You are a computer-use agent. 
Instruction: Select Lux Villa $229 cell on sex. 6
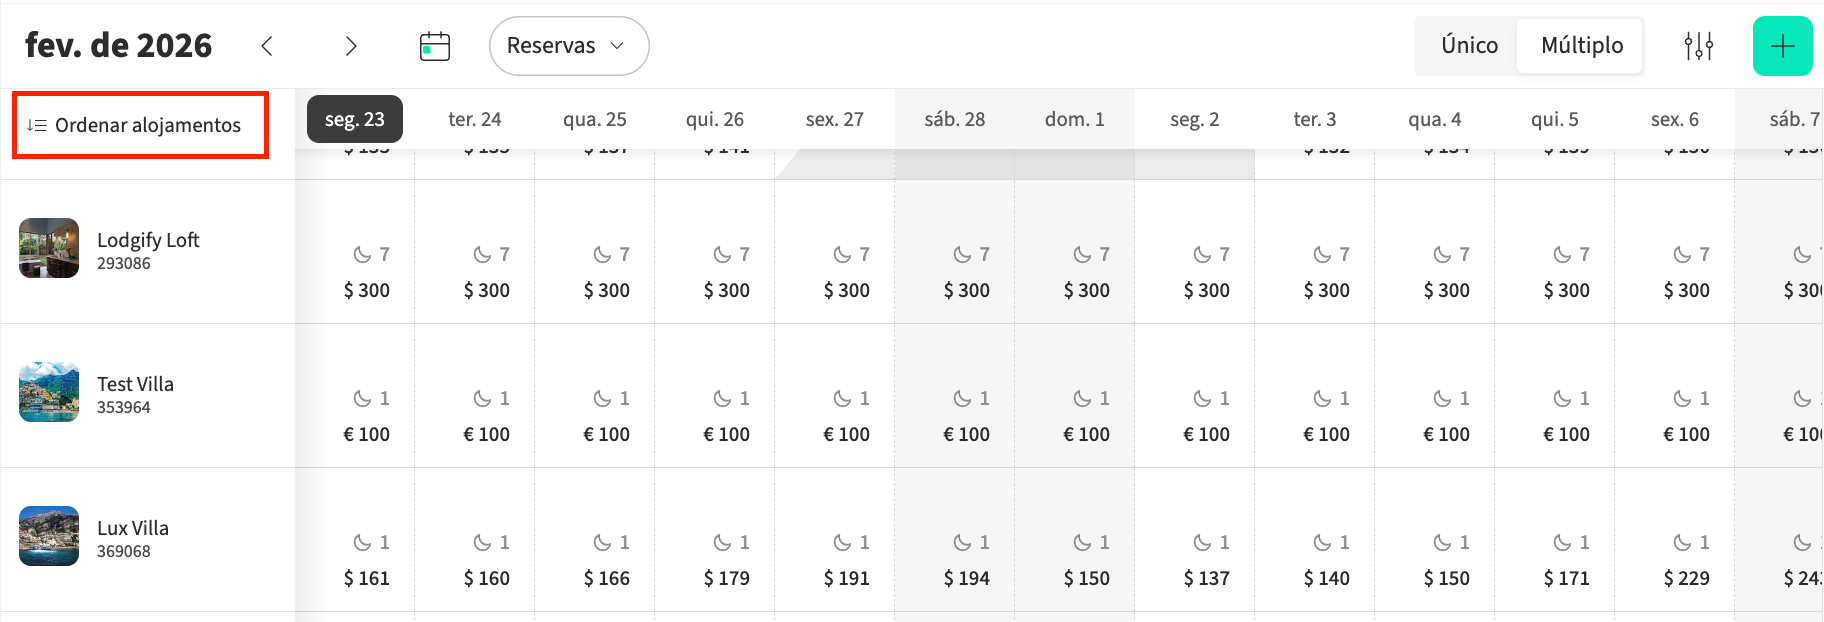click(1686, 578)
